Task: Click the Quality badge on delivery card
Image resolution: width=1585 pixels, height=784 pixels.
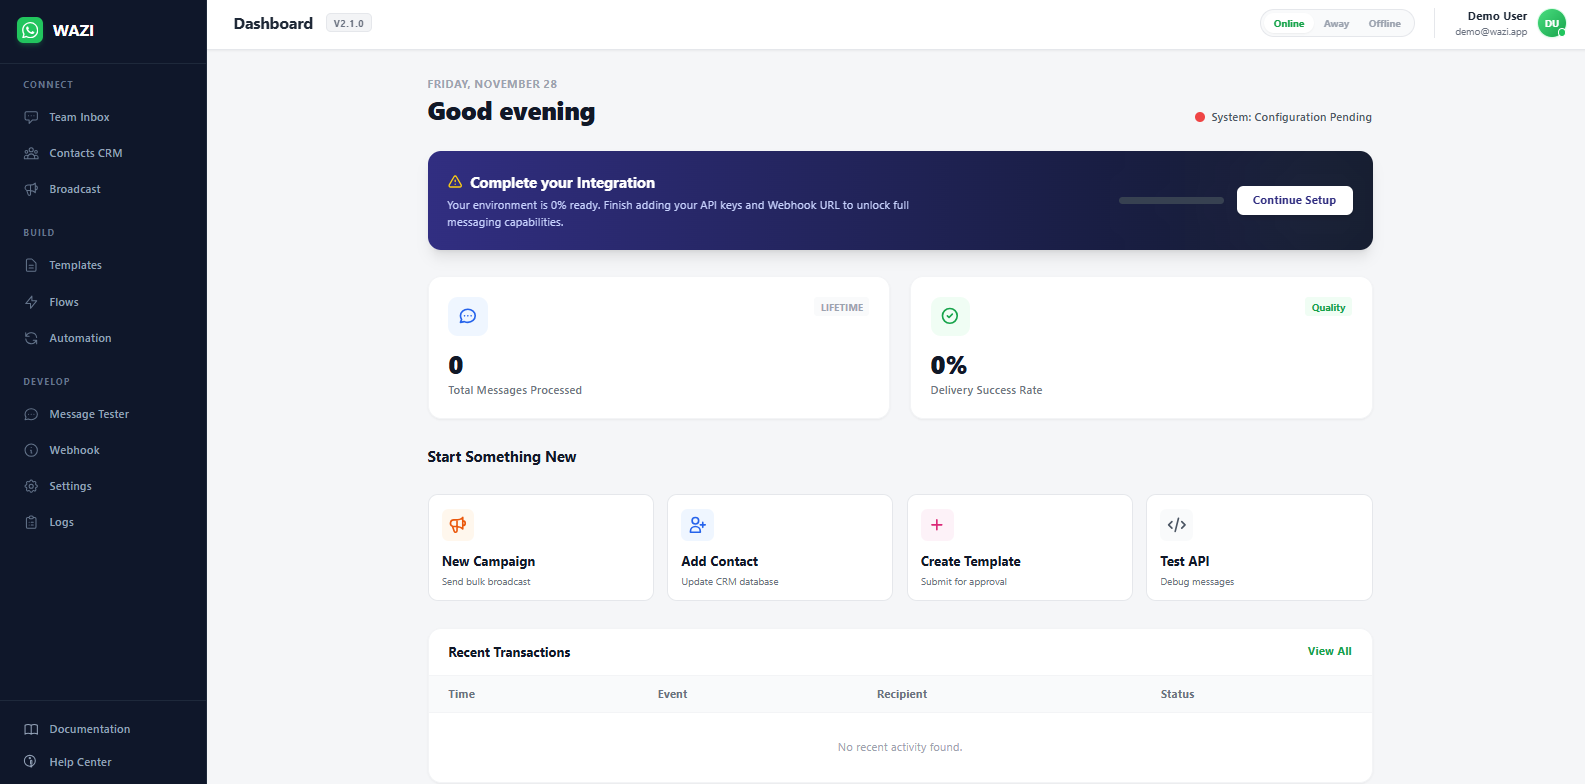Action: coord(1328,308)
